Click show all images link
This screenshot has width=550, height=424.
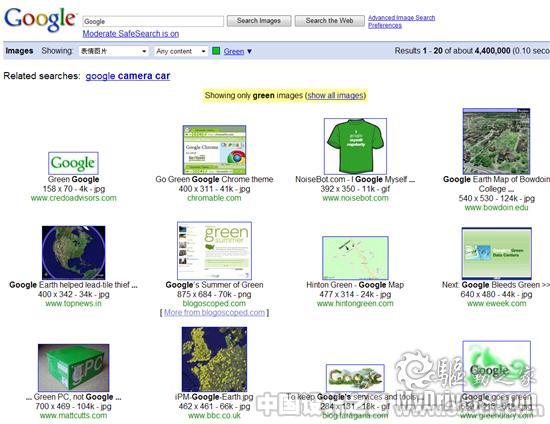tap(336, 95)
